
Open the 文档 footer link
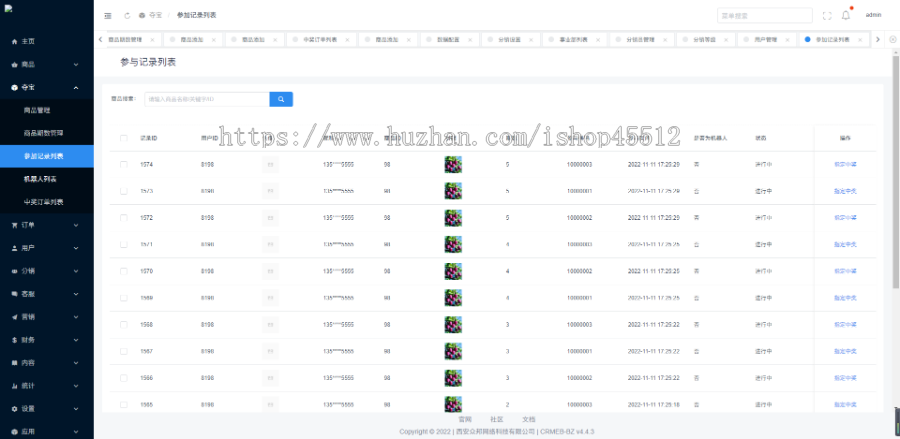tap(529, 419)
